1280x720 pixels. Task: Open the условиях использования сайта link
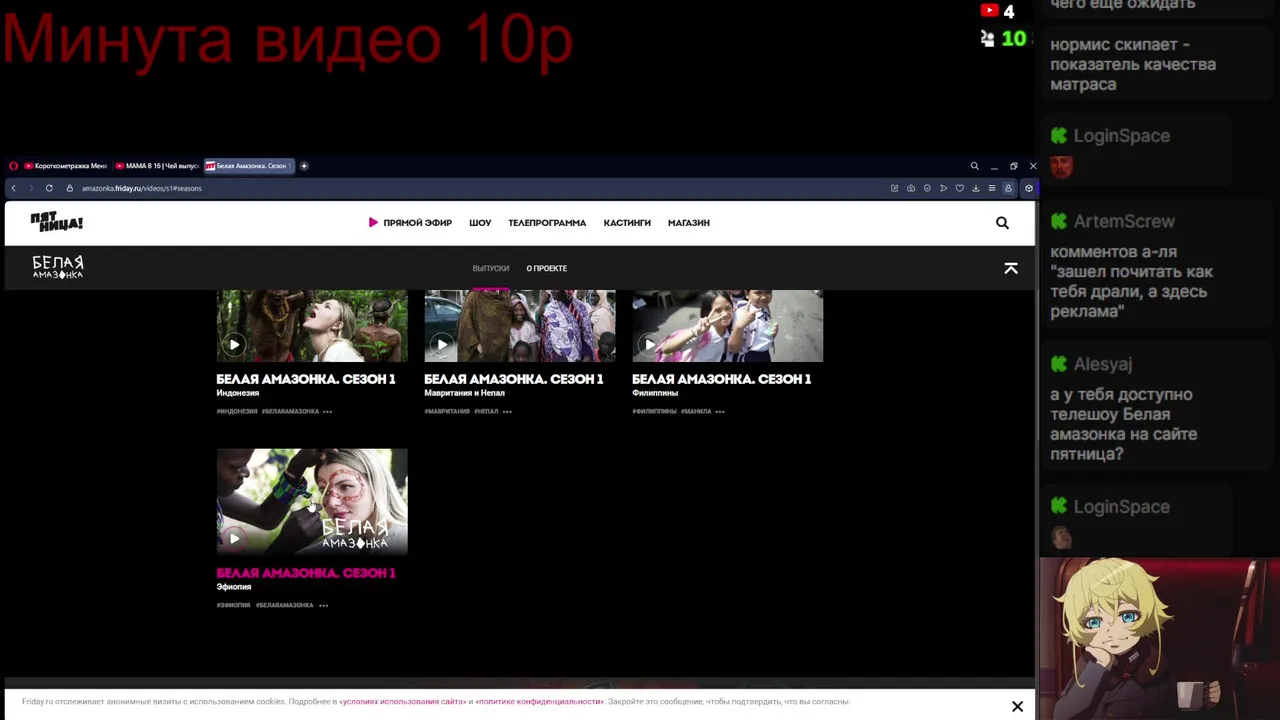click(403, 702)
